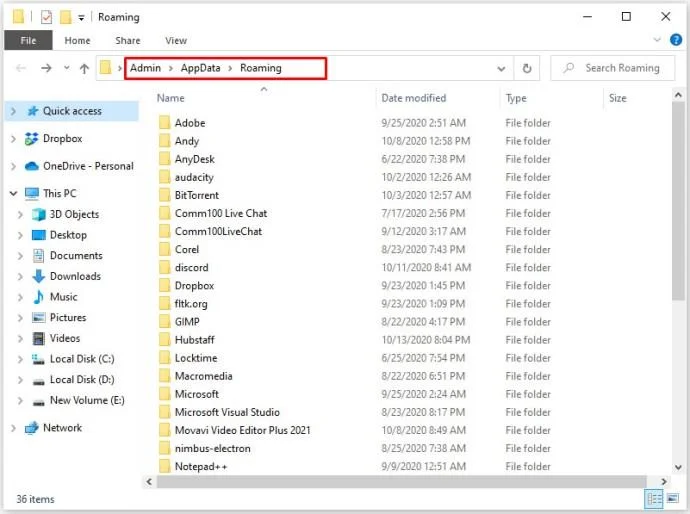Open Desktop icon in the sidebar
The image size is (690, 514).
pyautogui.click(x=39, y=235)
